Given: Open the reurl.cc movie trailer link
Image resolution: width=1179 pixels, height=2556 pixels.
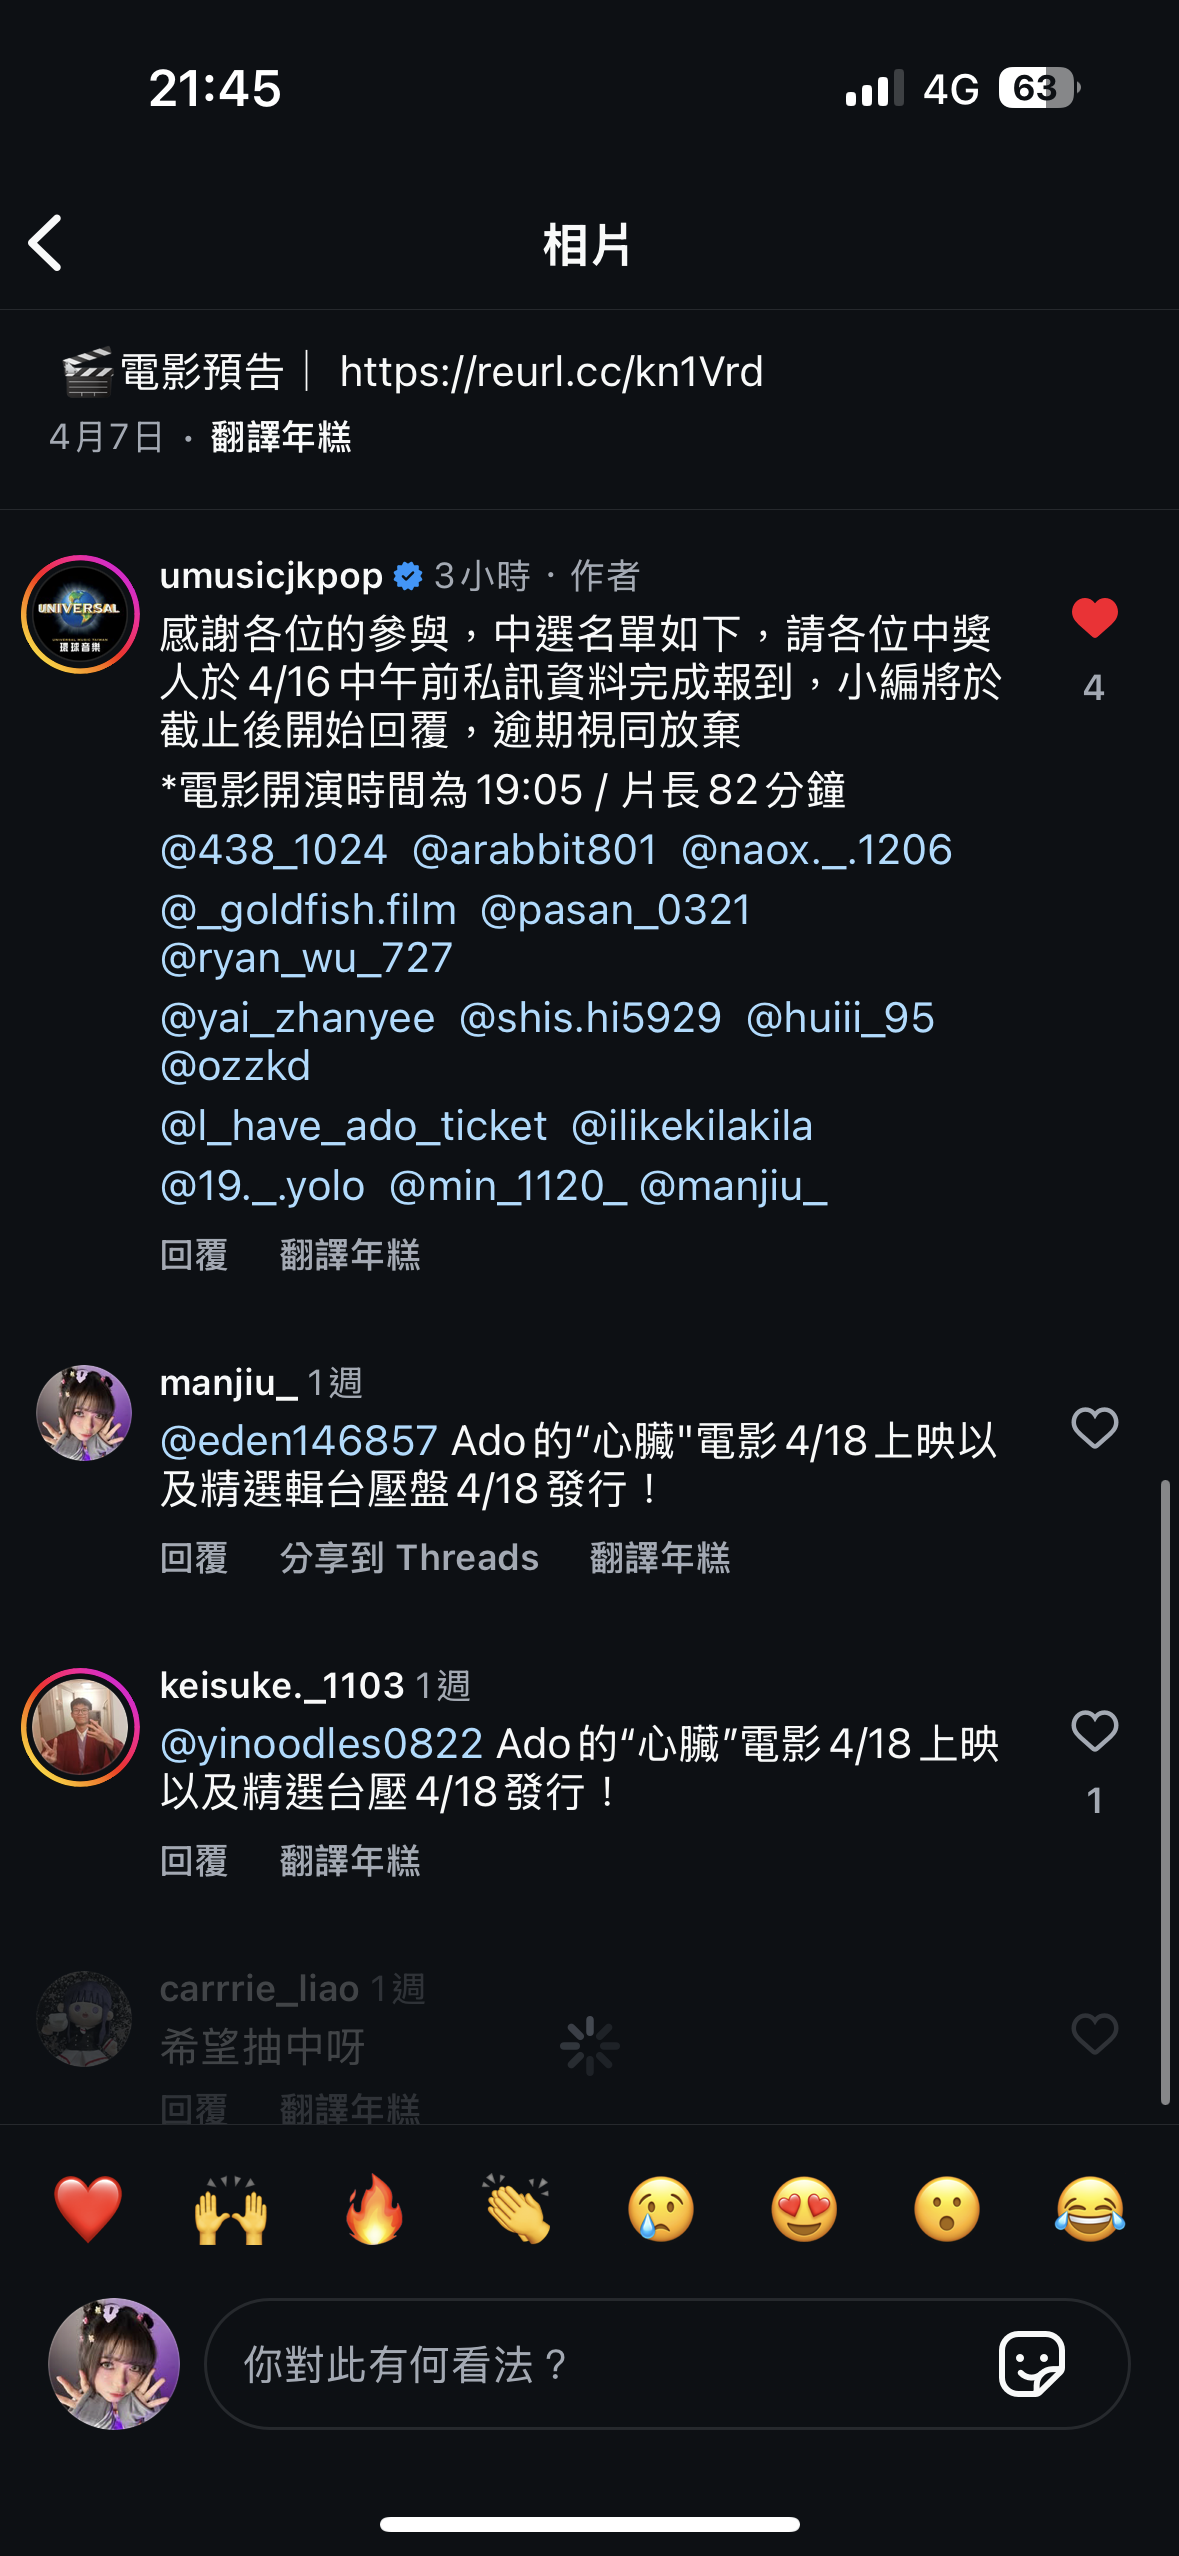Looking at the screenshot, I should click(551, 372).
